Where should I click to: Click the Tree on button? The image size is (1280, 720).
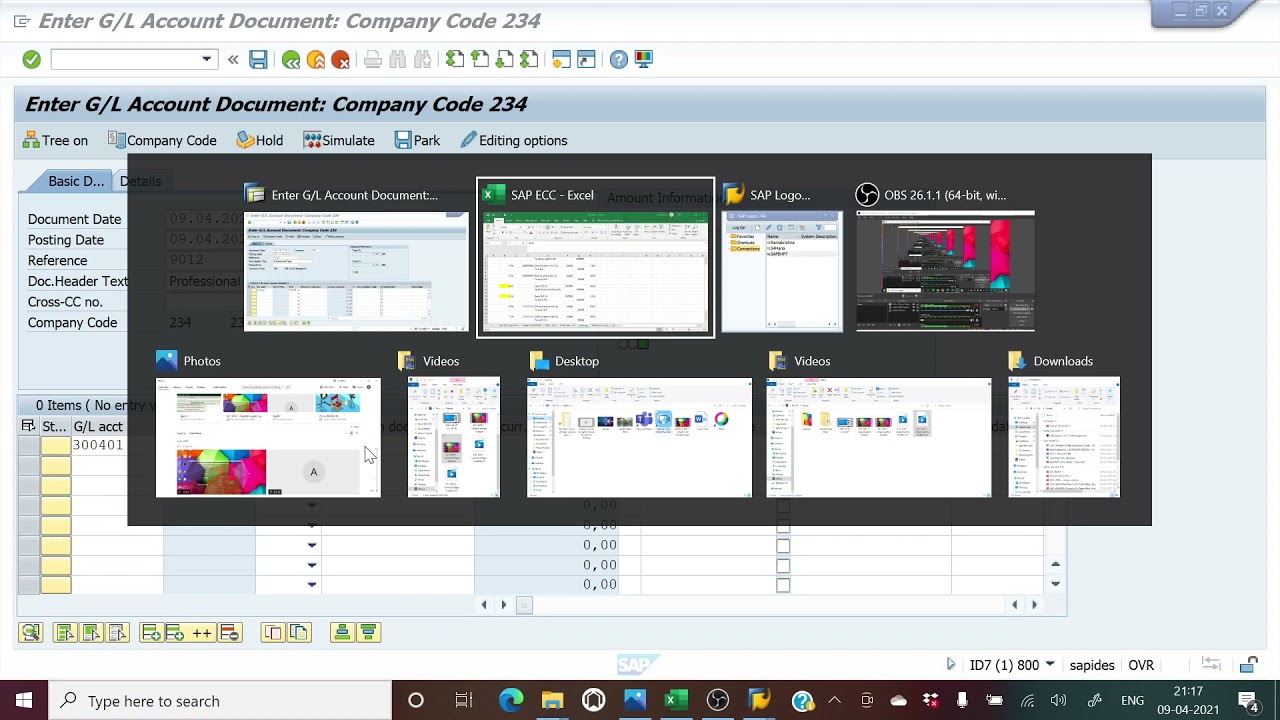pos(55,141)
